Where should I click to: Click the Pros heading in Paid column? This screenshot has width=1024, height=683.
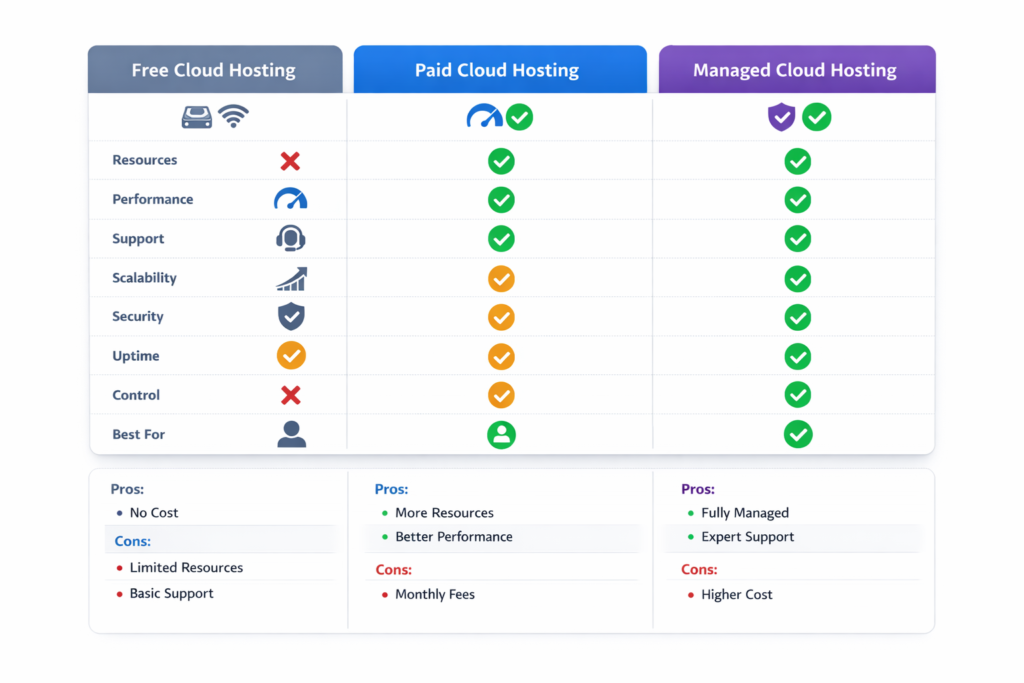pos(391,489)
